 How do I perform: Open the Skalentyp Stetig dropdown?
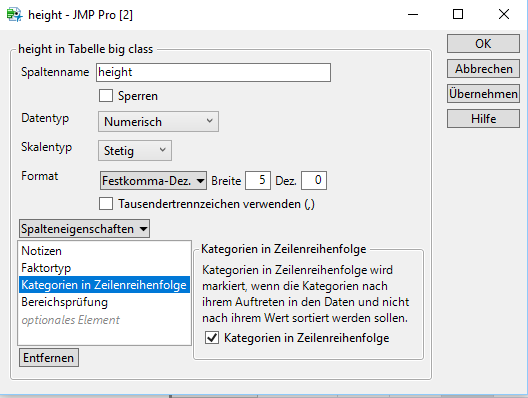[135, 151]
